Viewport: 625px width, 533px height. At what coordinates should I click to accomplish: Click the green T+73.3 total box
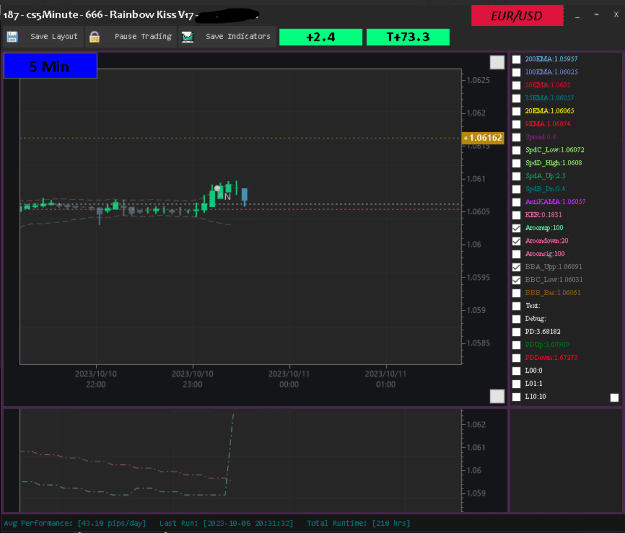[x=408, y=37]
